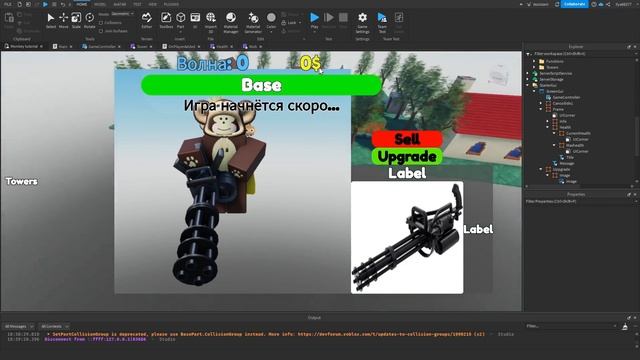The width and height of the screenshot is (640, 360).
Task: Open the HOME ribbon tab
Action: click(x=82, y=4)
